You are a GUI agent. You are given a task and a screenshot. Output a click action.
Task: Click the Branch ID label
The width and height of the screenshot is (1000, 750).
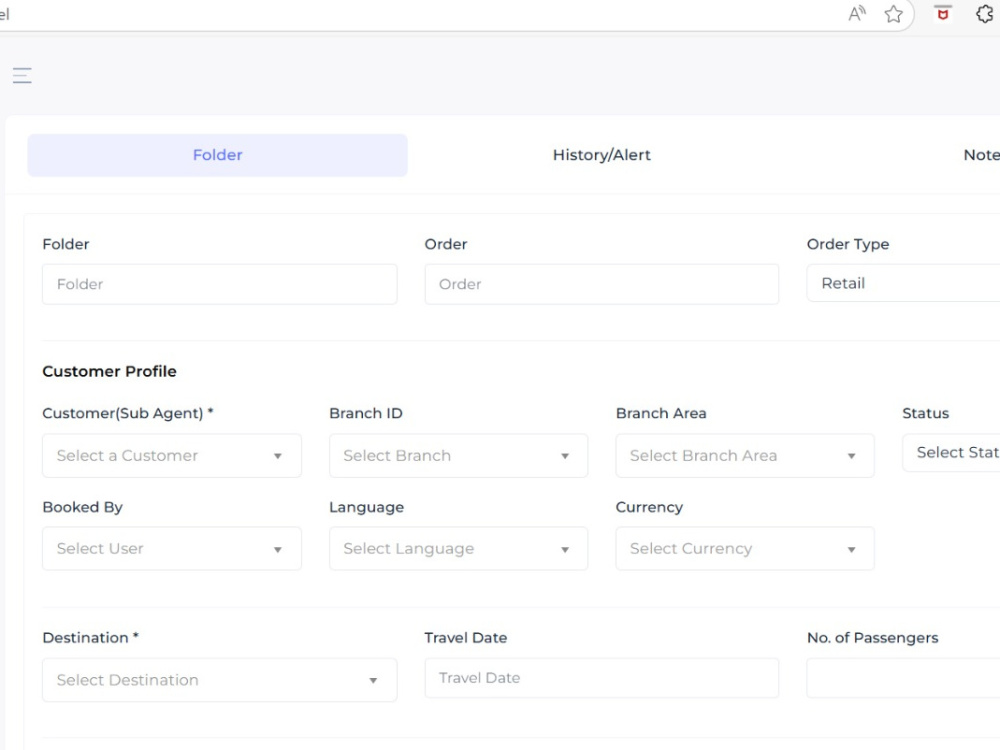pos(365,413)
